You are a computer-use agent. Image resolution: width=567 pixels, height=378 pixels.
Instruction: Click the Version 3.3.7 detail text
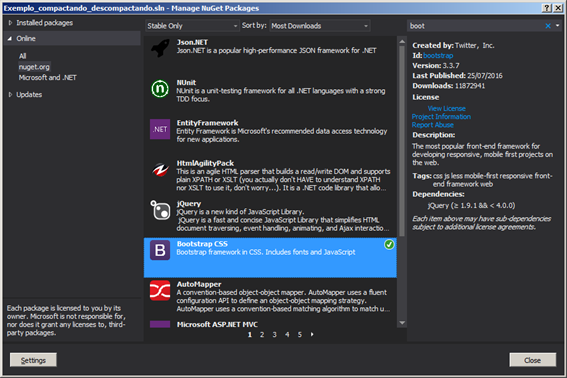coord(436,65)
